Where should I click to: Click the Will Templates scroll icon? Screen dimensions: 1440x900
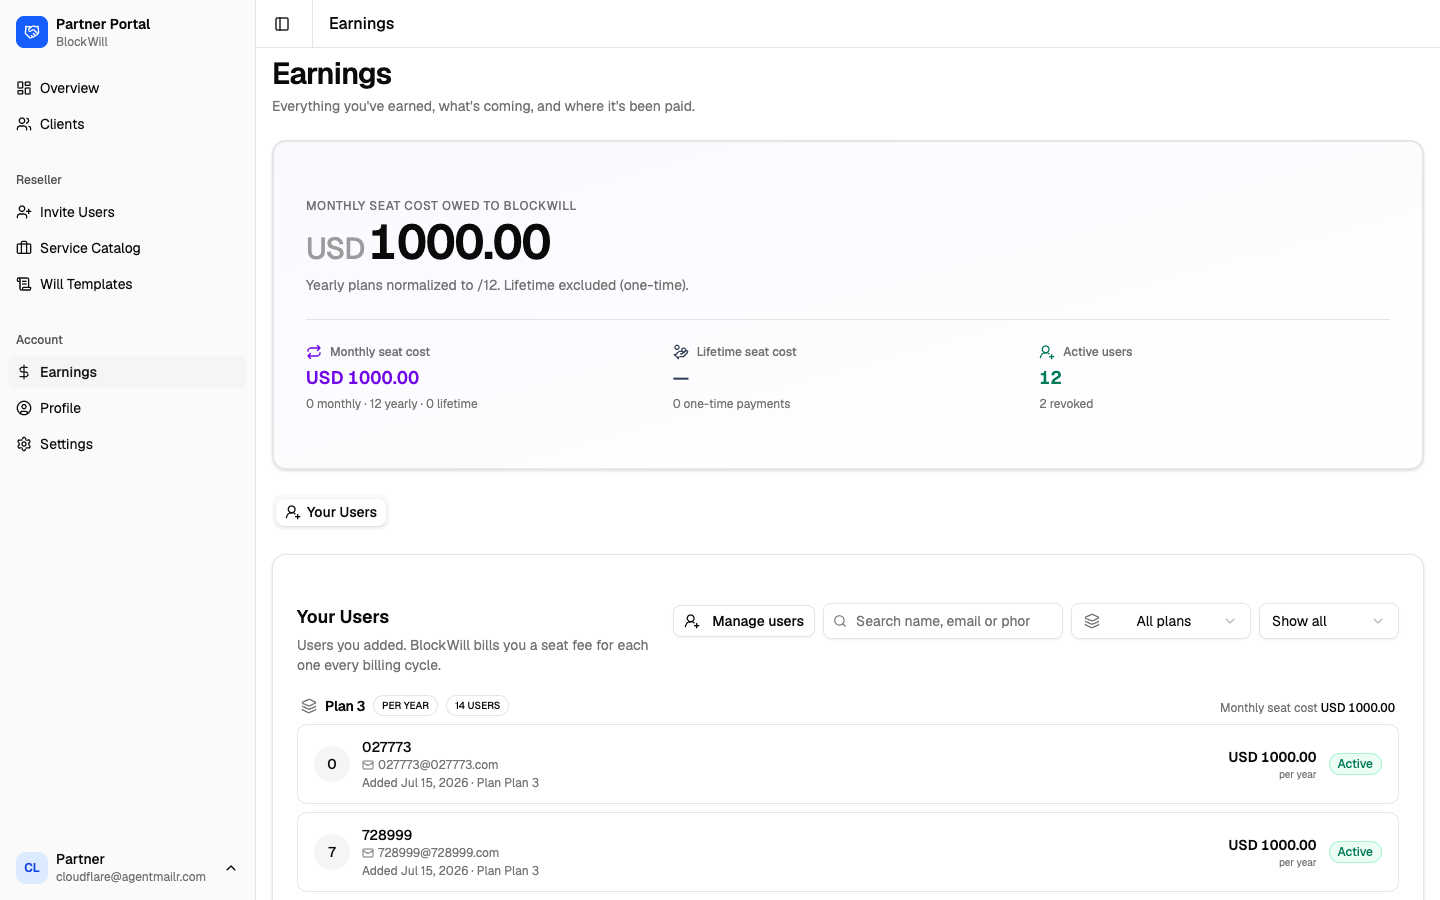[x=24, y=284]
